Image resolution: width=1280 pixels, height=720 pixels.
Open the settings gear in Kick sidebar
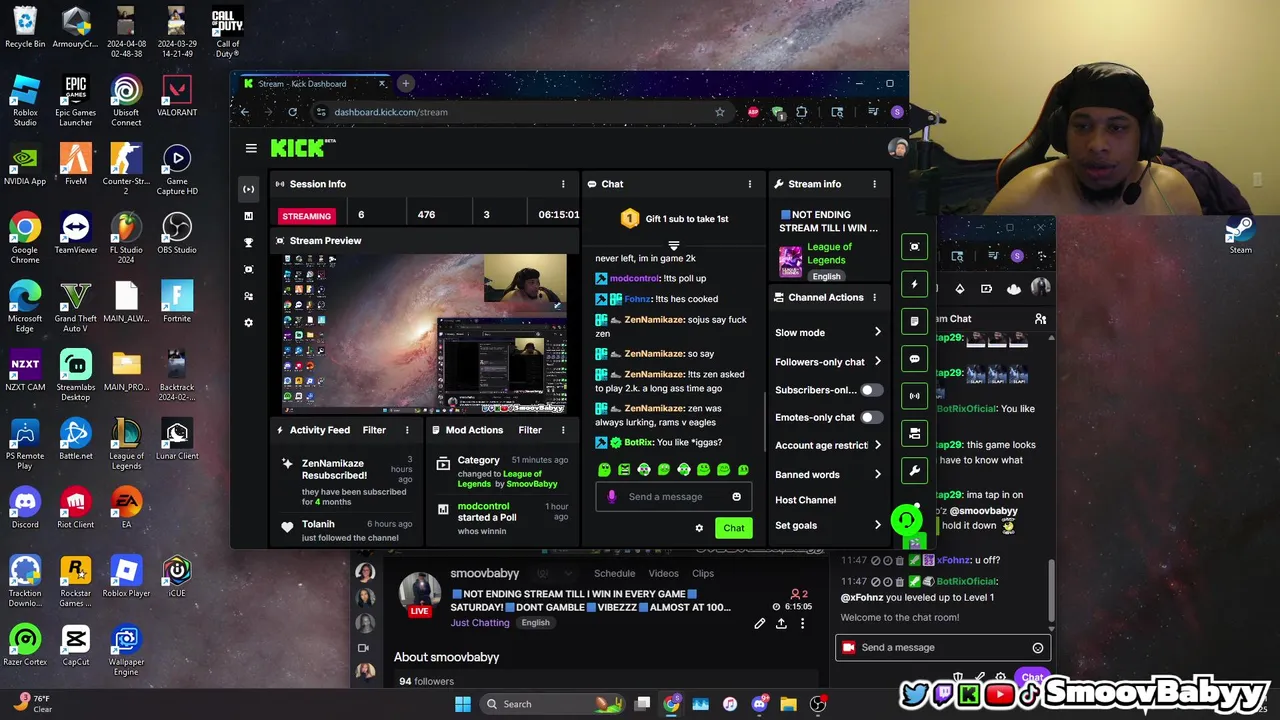coord(249,323)
